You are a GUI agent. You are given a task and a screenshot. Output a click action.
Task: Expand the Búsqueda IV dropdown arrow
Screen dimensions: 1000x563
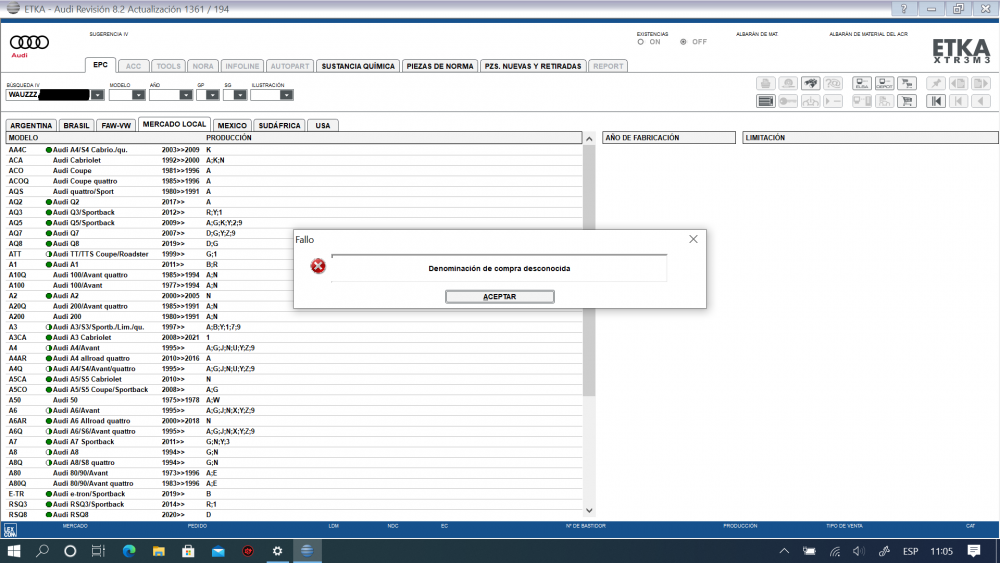[x=97, y=95]
